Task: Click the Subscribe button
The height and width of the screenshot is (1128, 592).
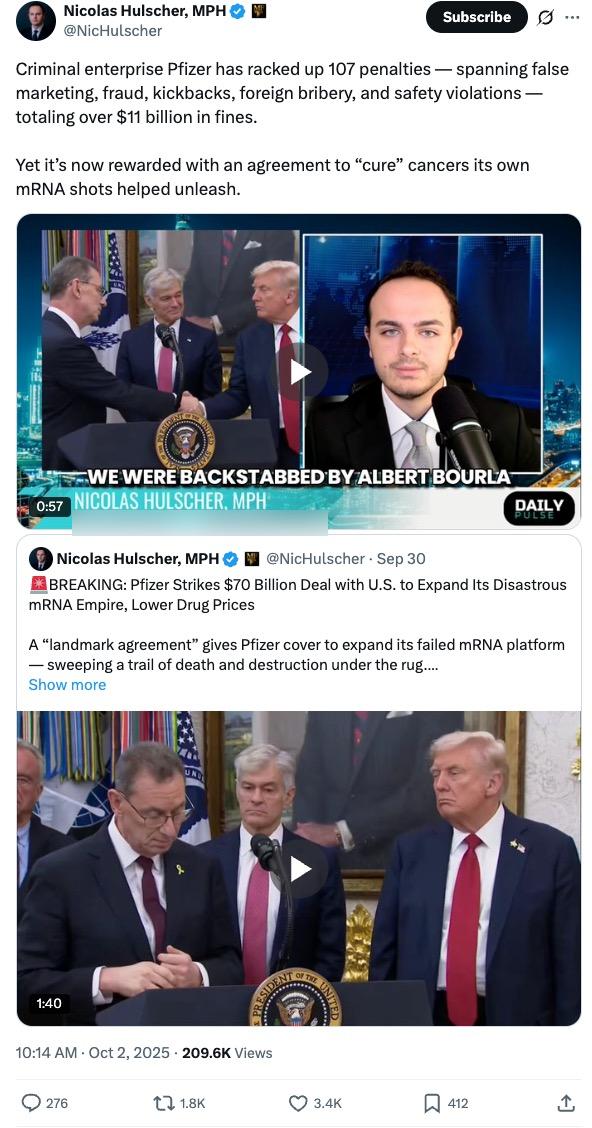Action: (x=476, y=17)
